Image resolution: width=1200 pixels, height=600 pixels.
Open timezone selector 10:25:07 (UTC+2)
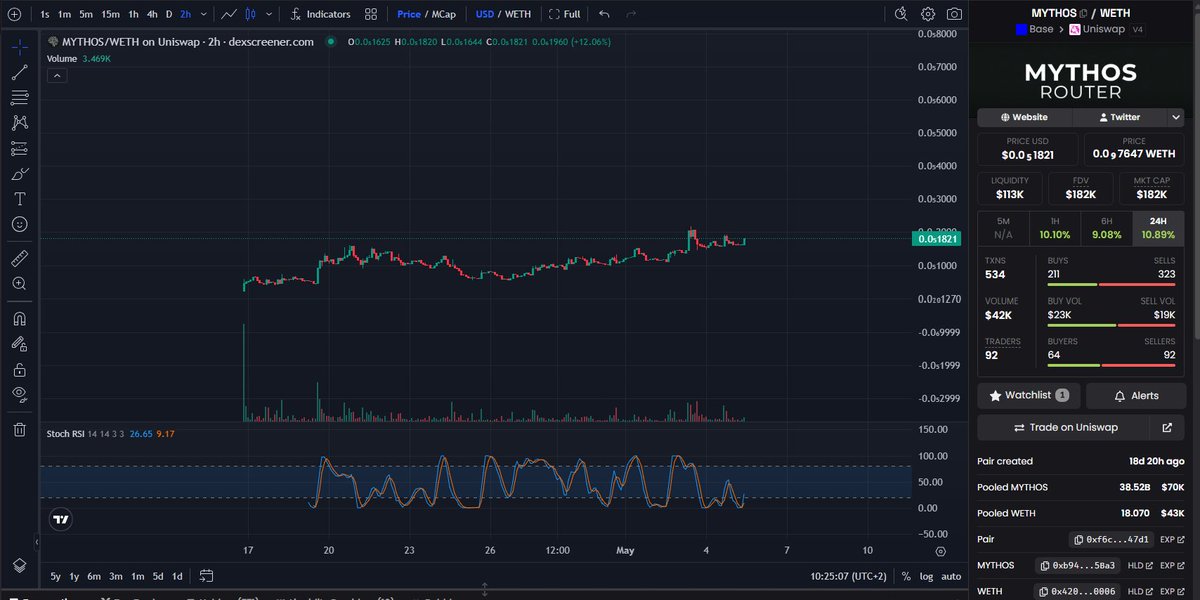pos(848,576)
